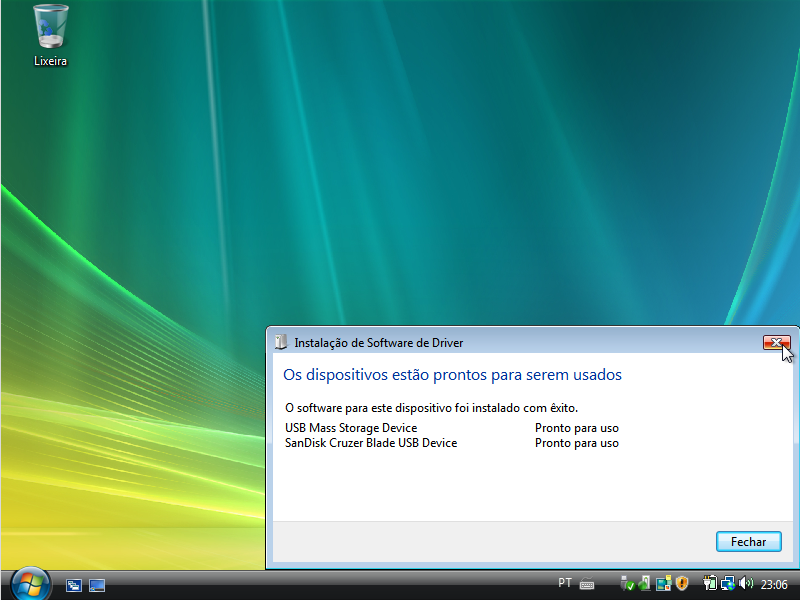Viewport: 800px width, 600px height.
Task: Click the heading 'Os dispositivos estão prontos para serem usados'
Action: click(x=452, y=375)
